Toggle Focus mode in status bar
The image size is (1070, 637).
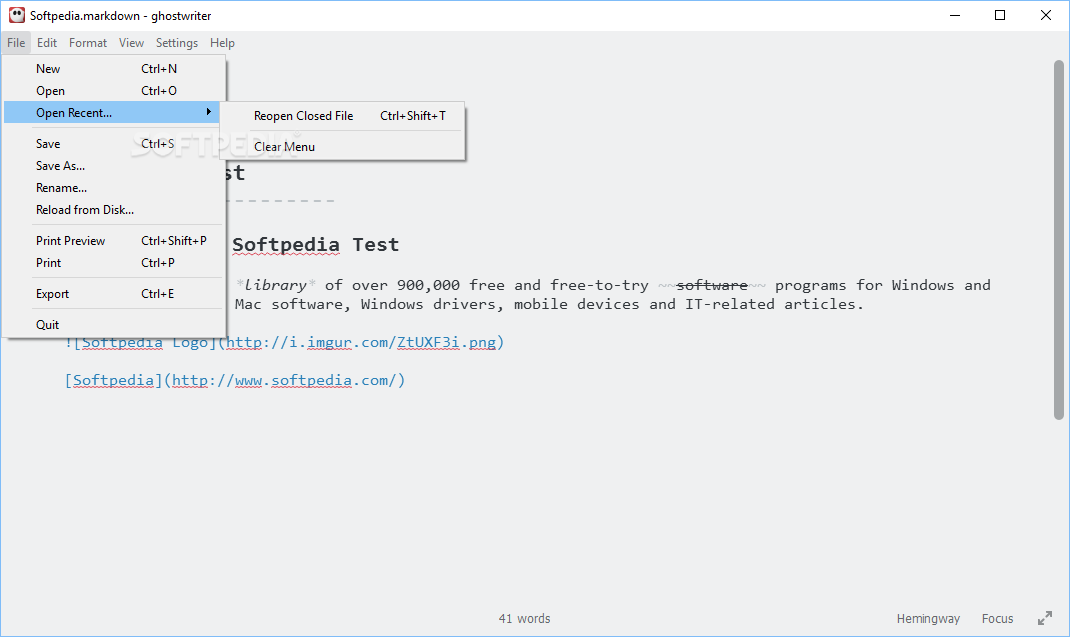(997, 619)
